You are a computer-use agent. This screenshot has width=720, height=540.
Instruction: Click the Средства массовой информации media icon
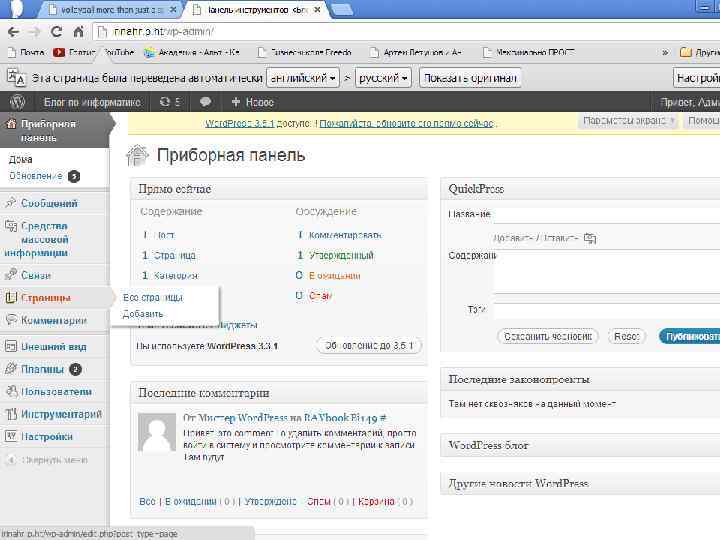[11, 225]
